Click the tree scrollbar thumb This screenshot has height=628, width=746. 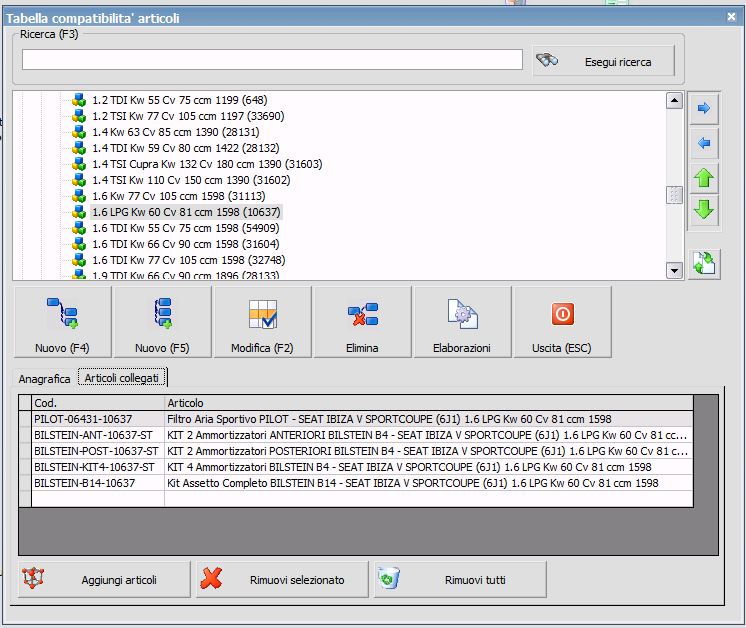pos(674,195)
